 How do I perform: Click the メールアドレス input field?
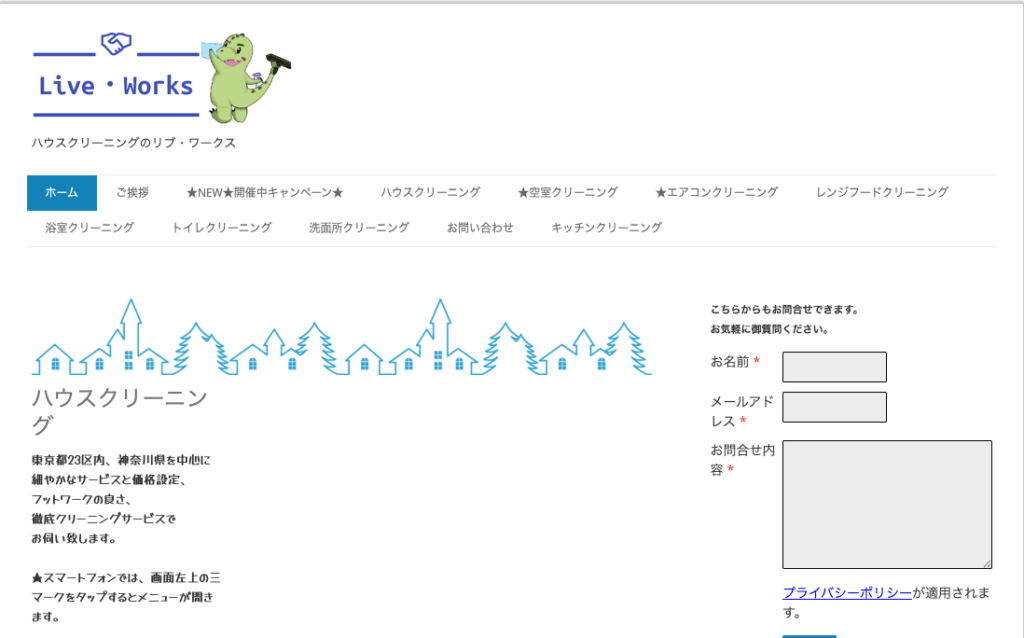[834, 407]
